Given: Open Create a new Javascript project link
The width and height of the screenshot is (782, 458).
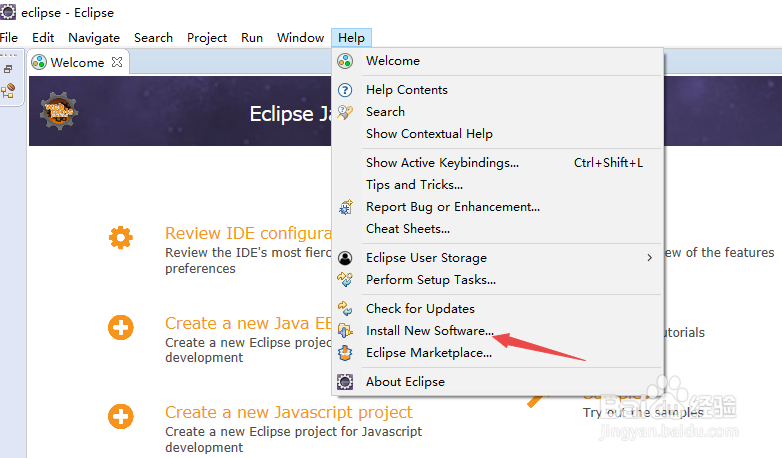Looking at the screenshot, I should [x=289, y=412].
